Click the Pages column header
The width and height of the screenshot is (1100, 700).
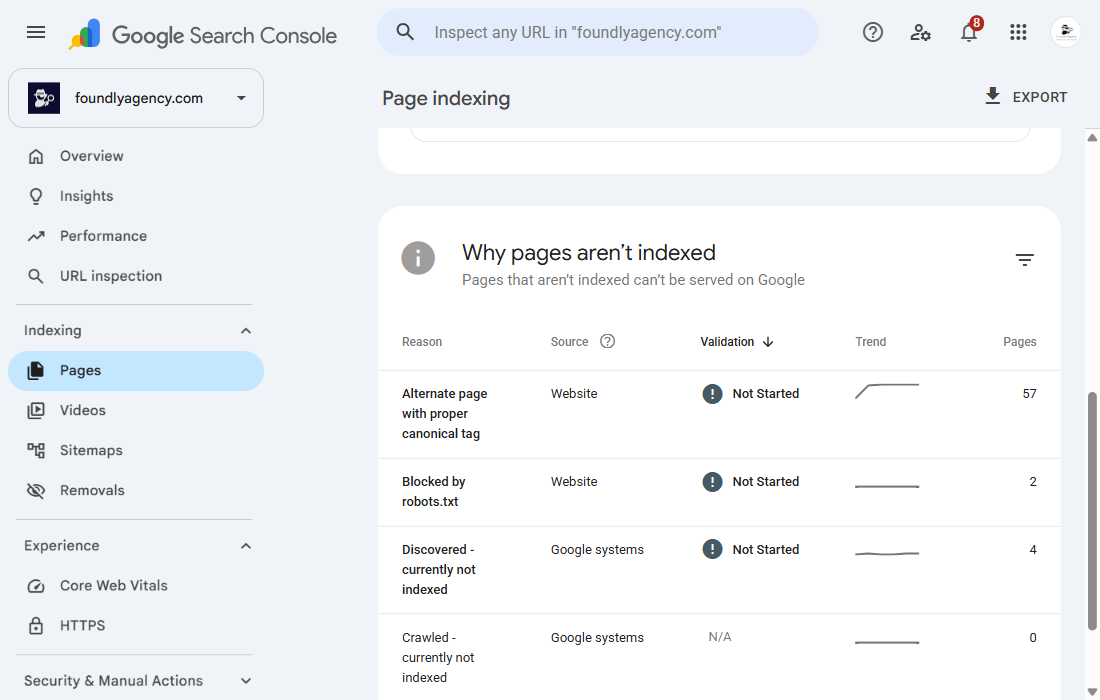coord(1019,342)
